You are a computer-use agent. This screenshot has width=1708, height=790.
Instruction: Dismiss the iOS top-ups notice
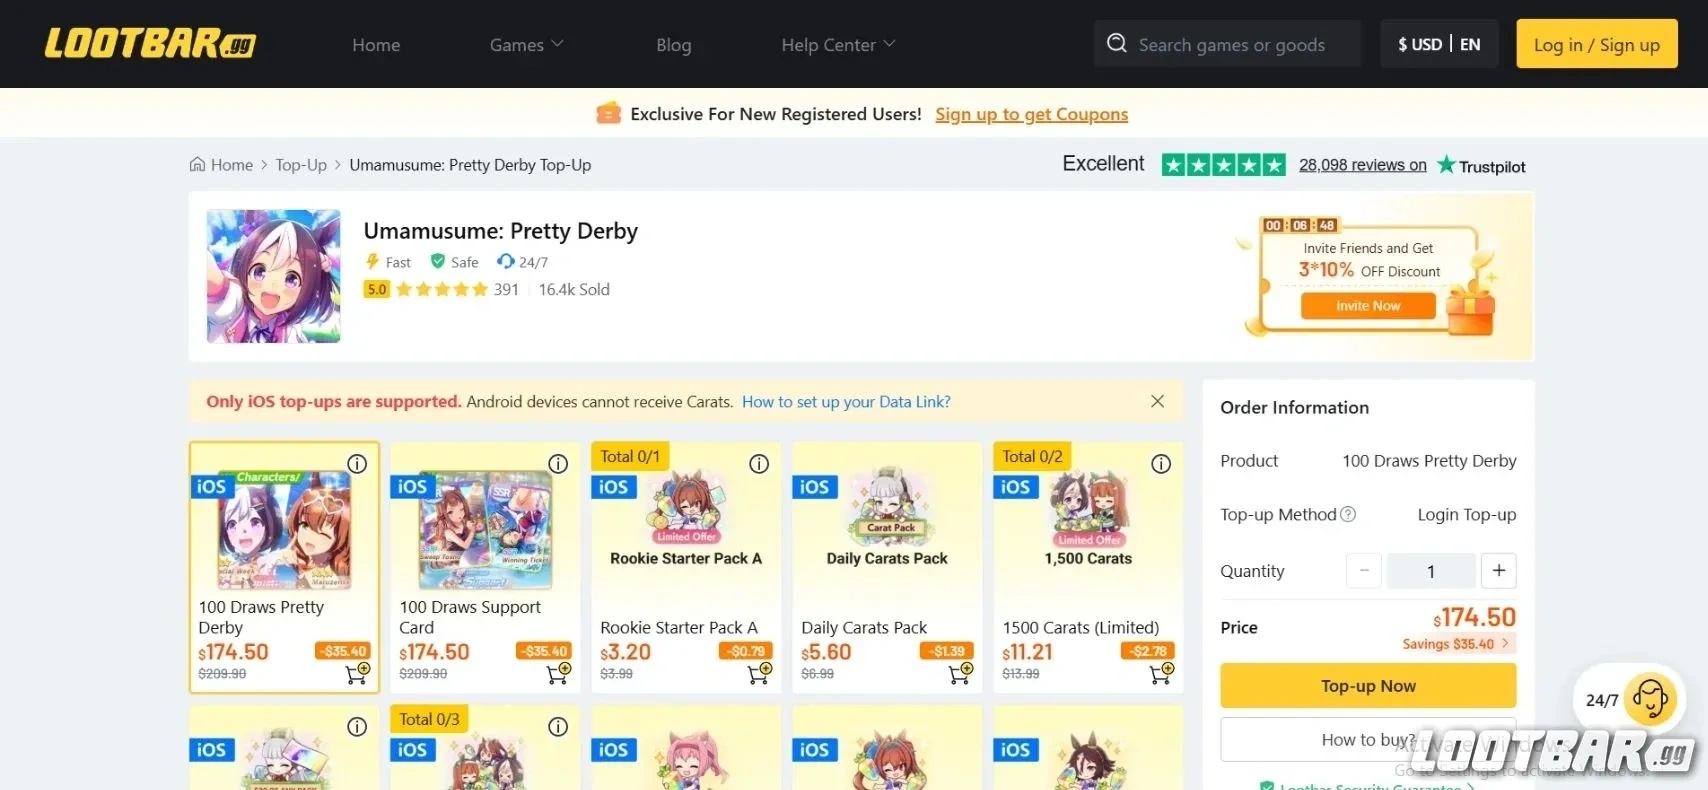point(1157,401)
